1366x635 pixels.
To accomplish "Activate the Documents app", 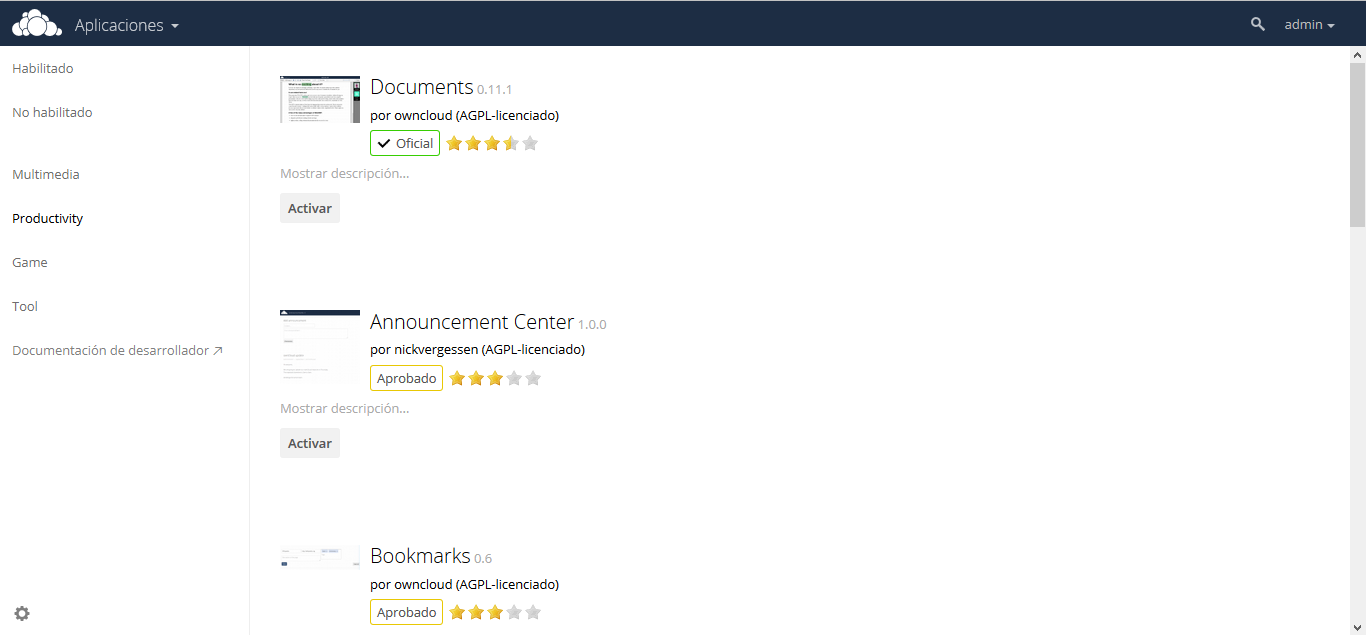I will pyautogui.click(x=310, y=208).
